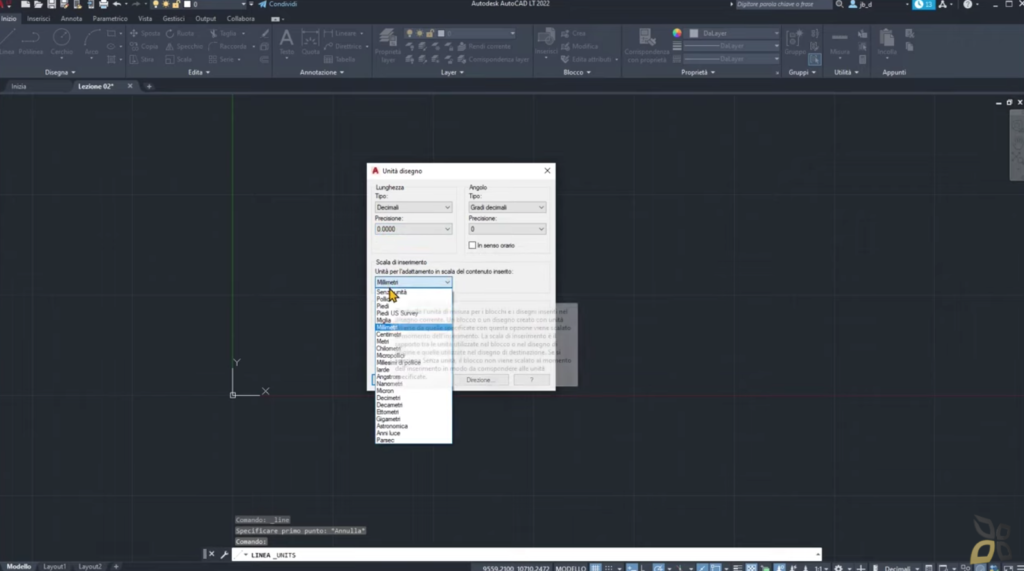Add new drawing tab with plus
Image resolution: width=1024 pixels, height=571 pixels.
(x=149, y=86)
